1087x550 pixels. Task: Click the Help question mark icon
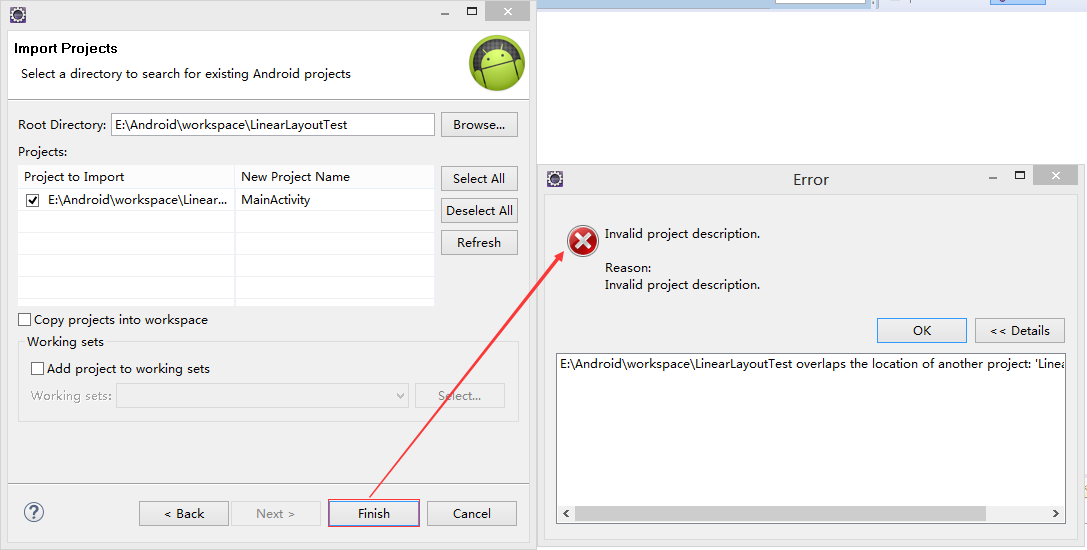coord(34,512)
